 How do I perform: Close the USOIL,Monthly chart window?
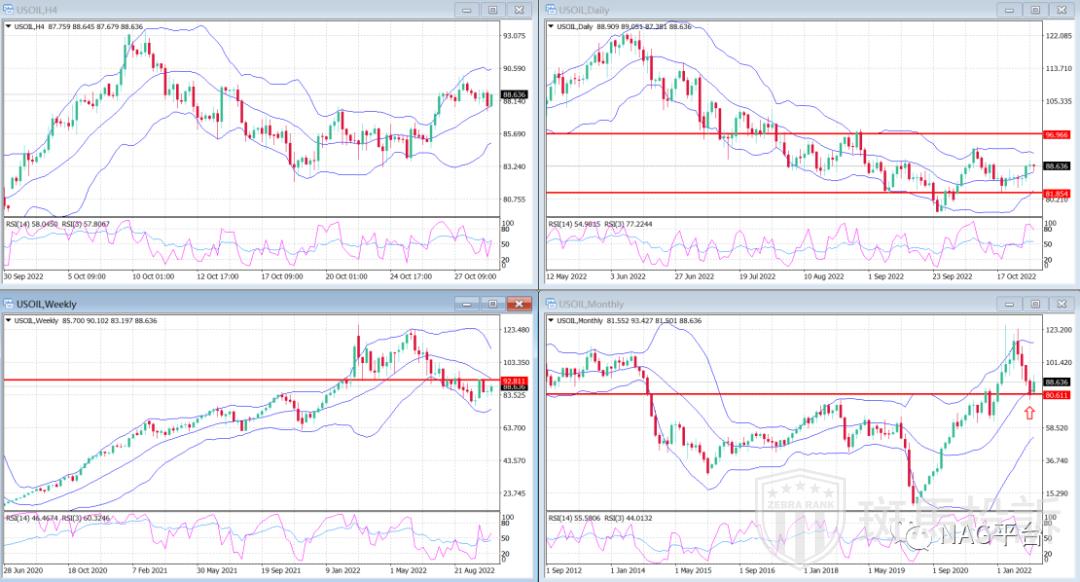point(1061,304)
